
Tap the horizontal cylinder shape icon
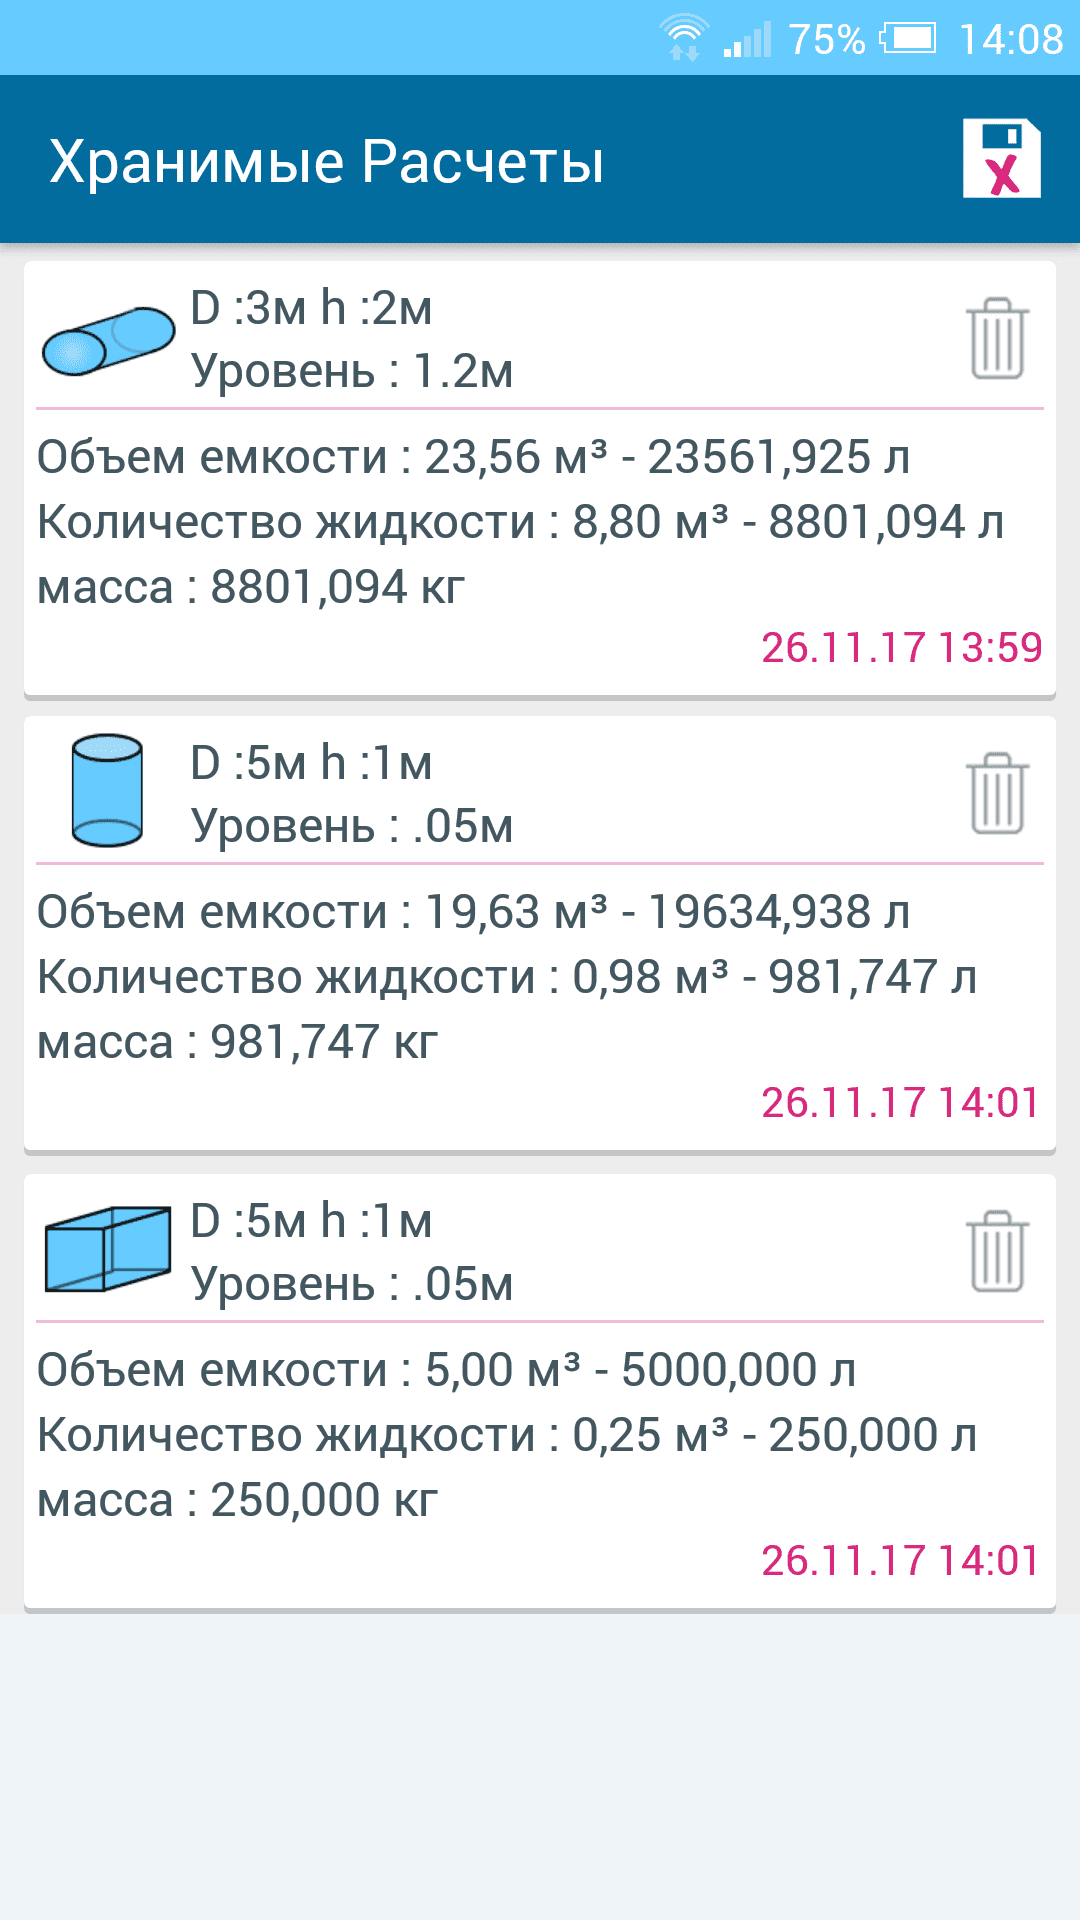[x=108, y=341]
